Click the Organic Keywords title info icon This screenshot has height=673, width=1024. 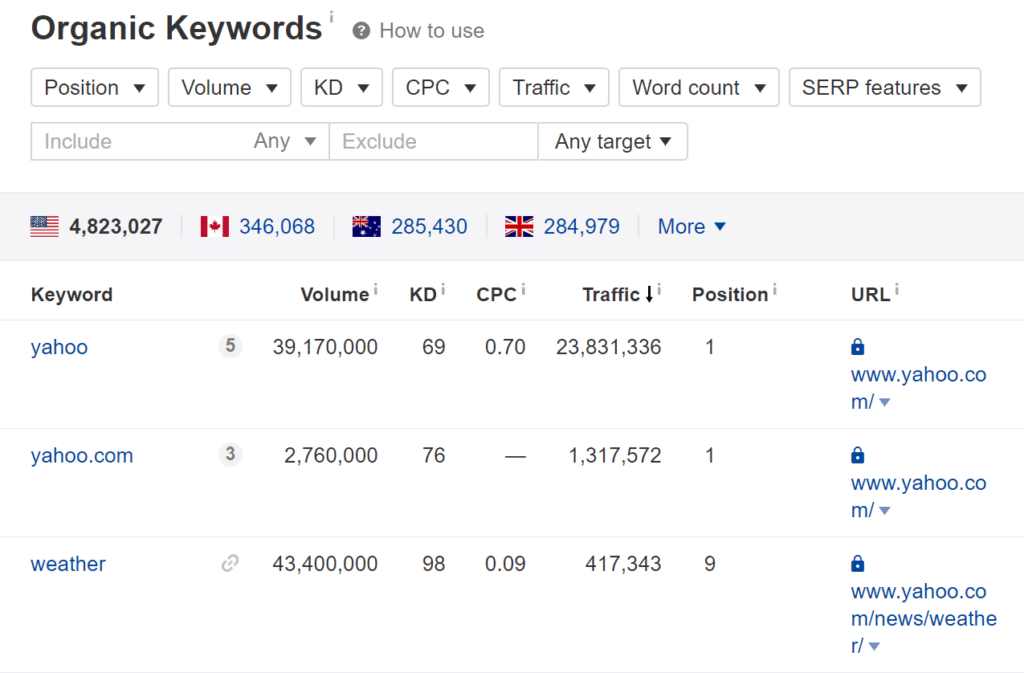pos(331,17)
